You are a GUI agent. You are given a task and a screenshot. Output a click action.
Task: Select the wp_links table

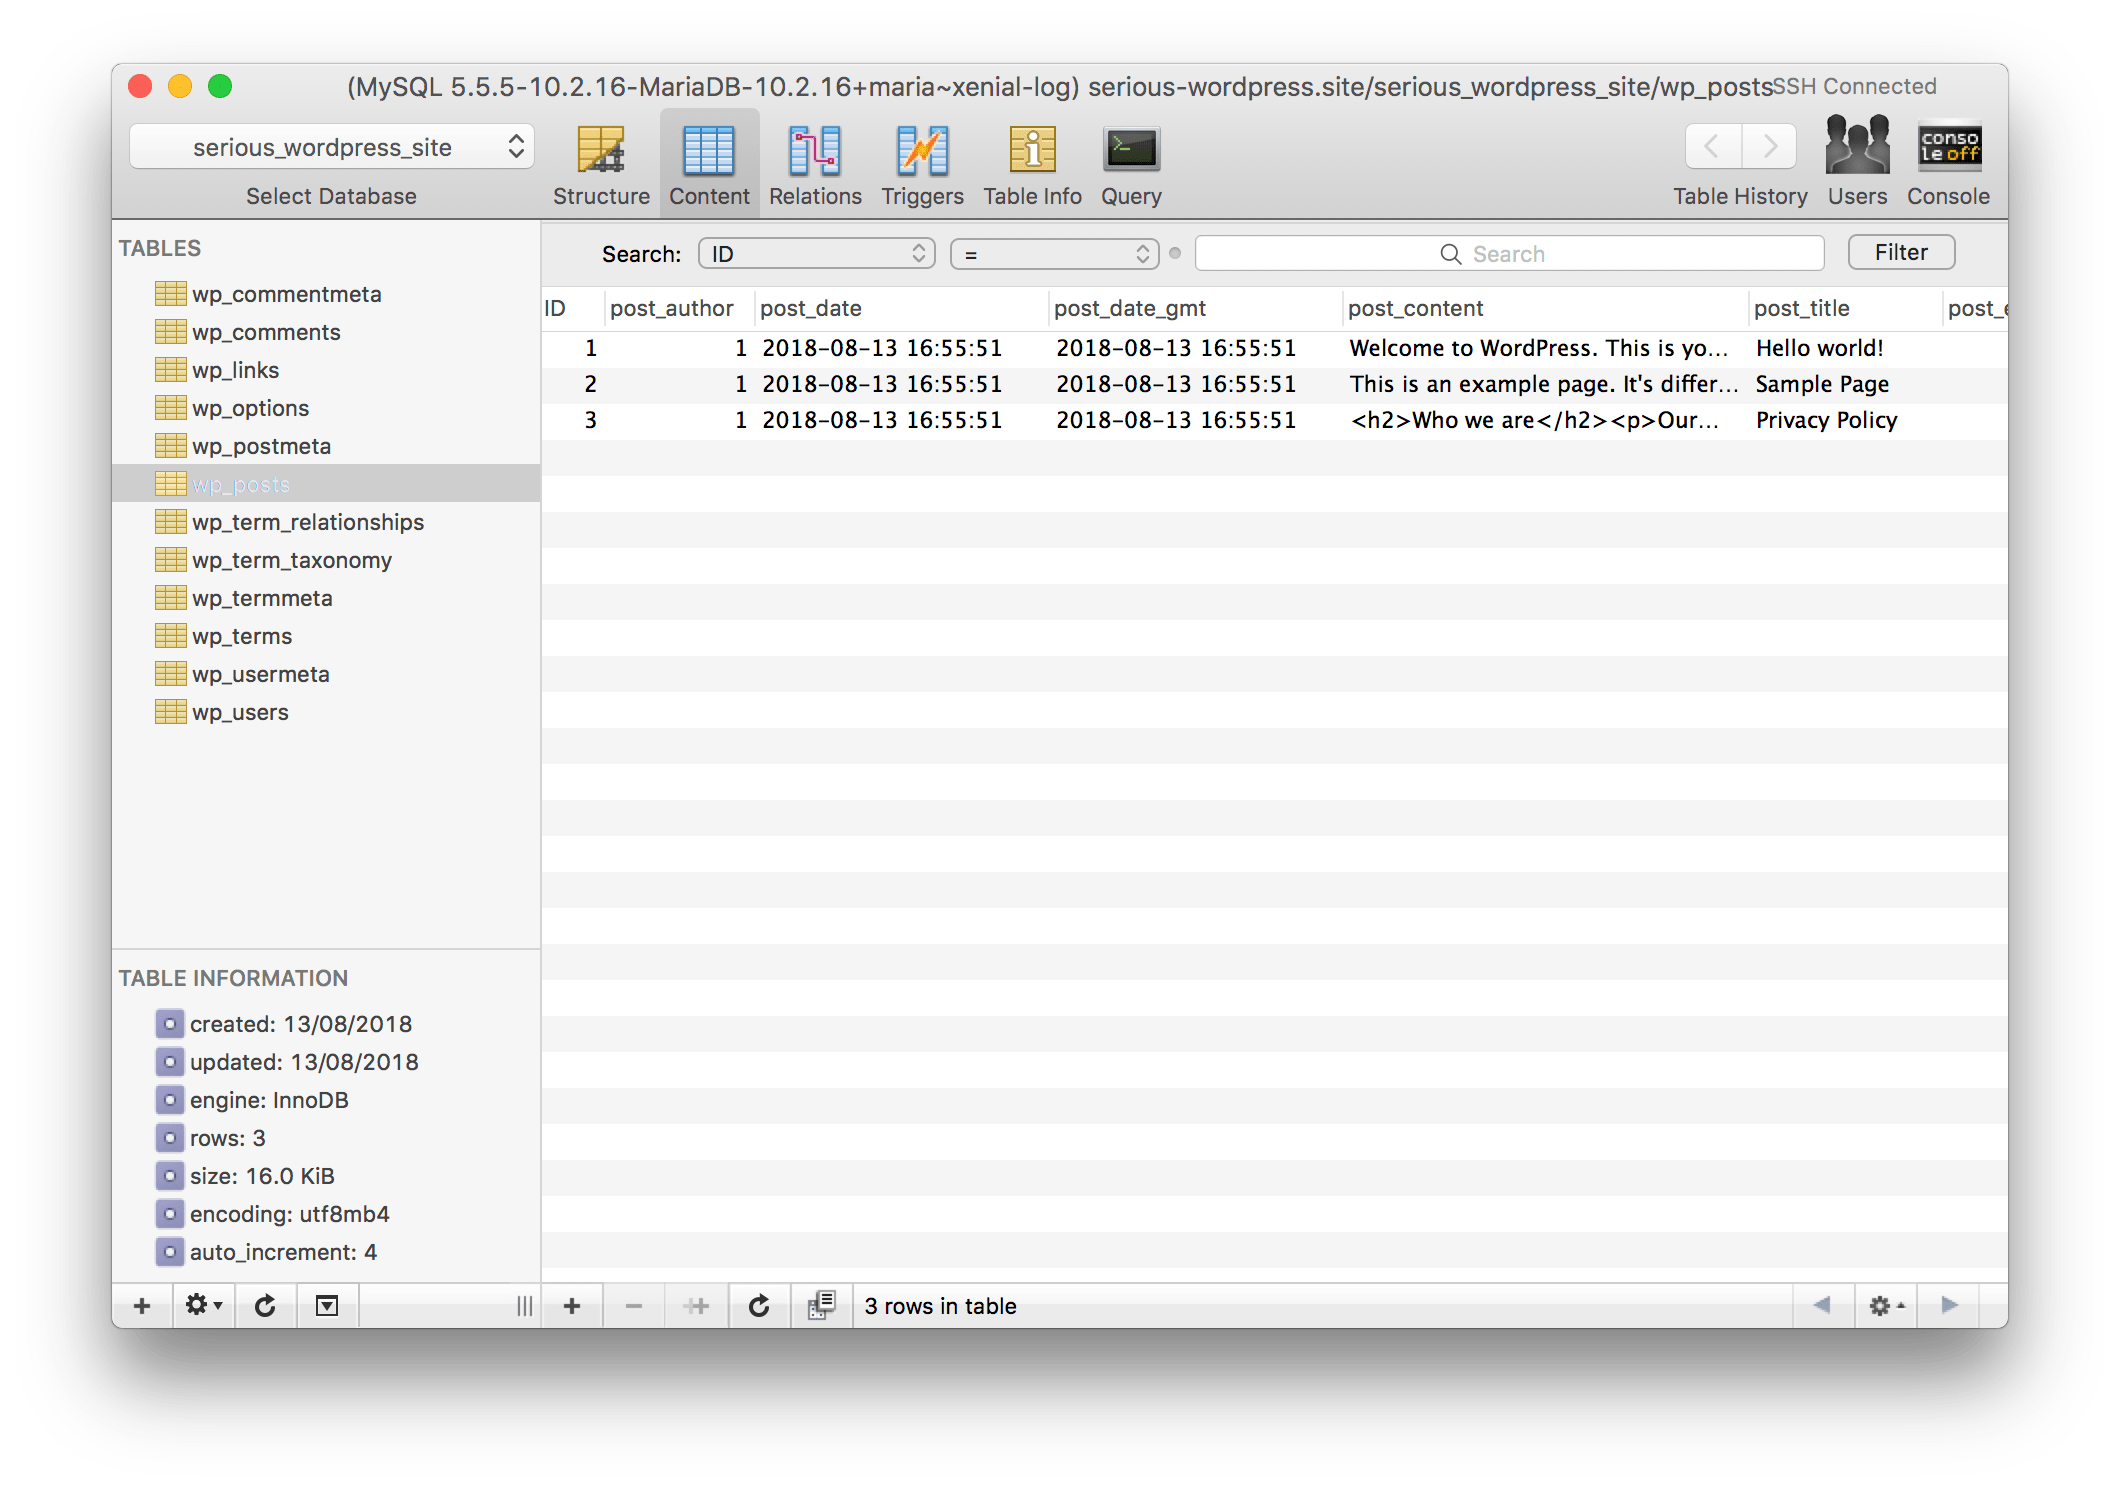coord(326,370)
